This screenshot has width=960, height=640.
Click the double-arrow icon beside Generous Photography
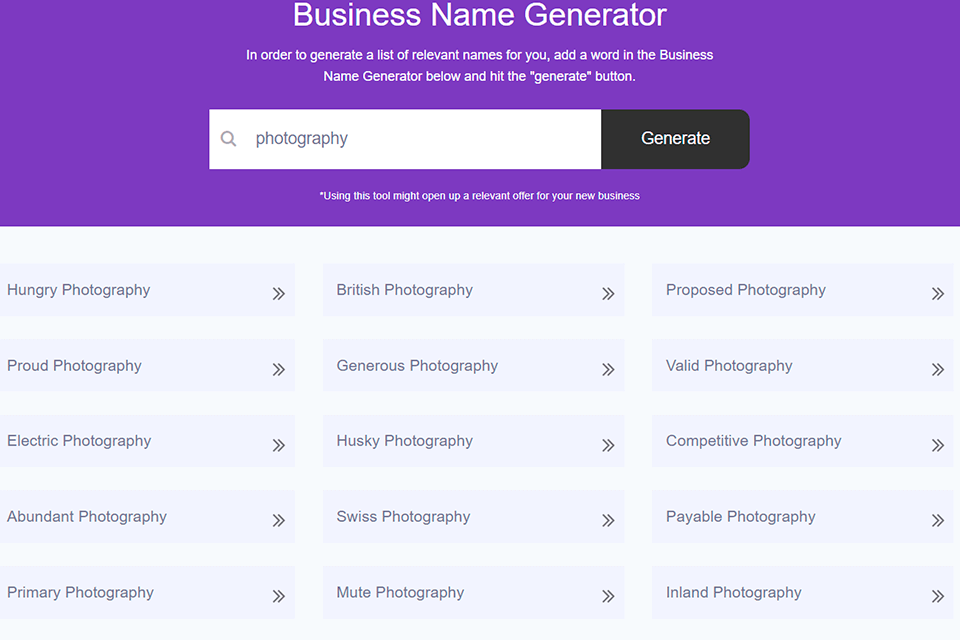coord(608,369)
